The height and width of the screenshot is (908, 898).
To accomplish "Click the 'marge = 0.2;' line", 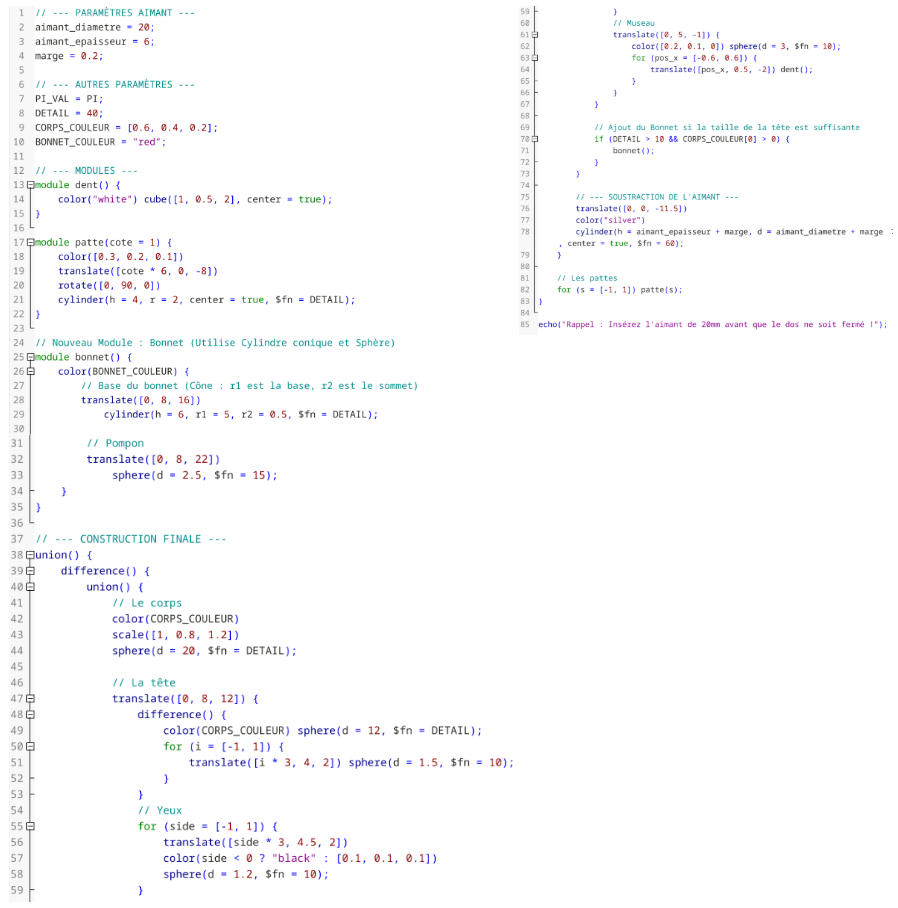I will (x=69, y=56).
